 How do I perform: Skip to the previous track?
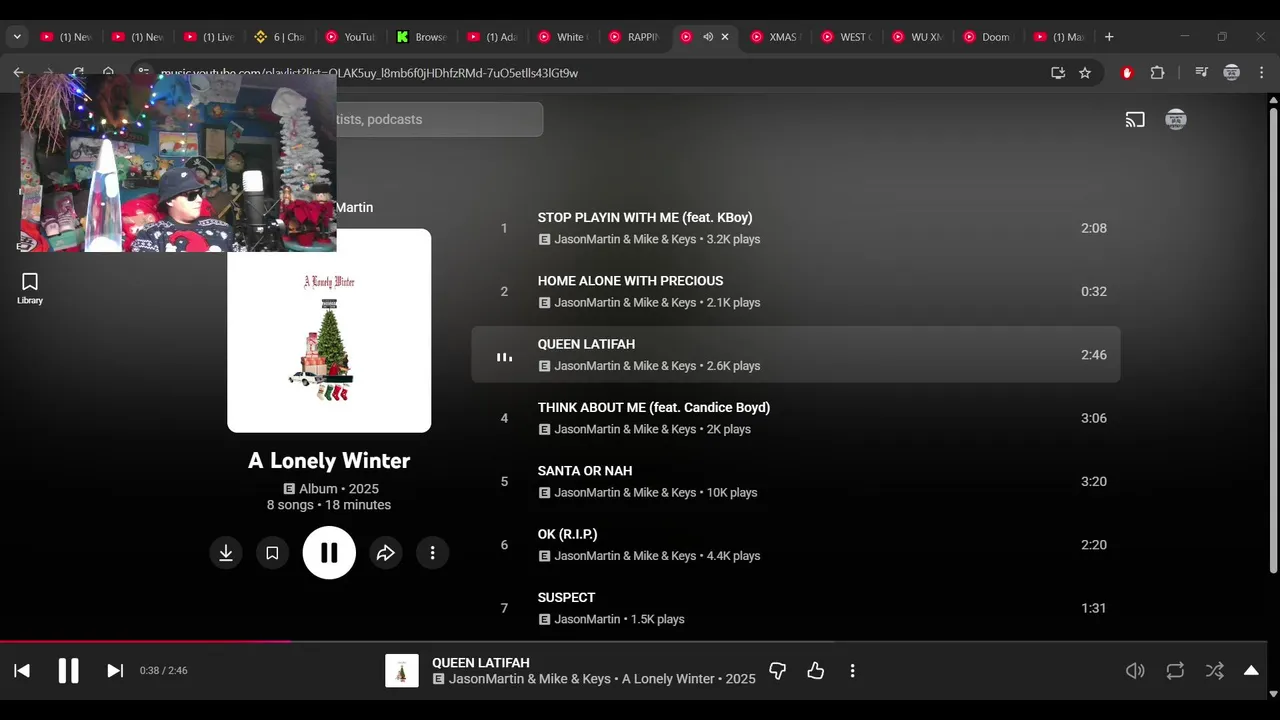pos(22,671)
